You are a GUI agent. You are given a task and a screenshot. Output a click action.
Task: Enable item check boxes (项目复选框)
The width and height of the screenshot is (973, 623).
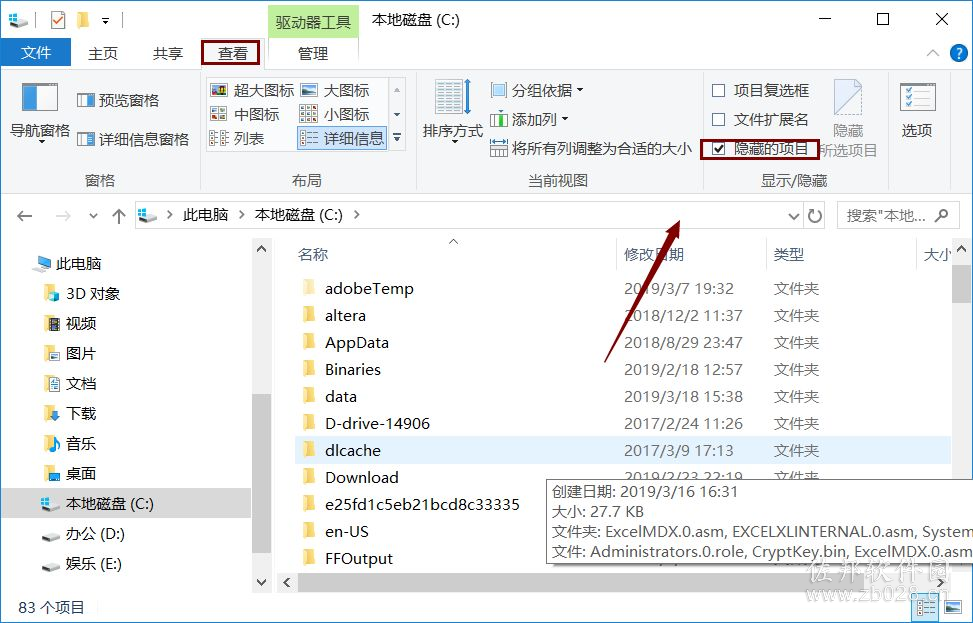(760, 91)
